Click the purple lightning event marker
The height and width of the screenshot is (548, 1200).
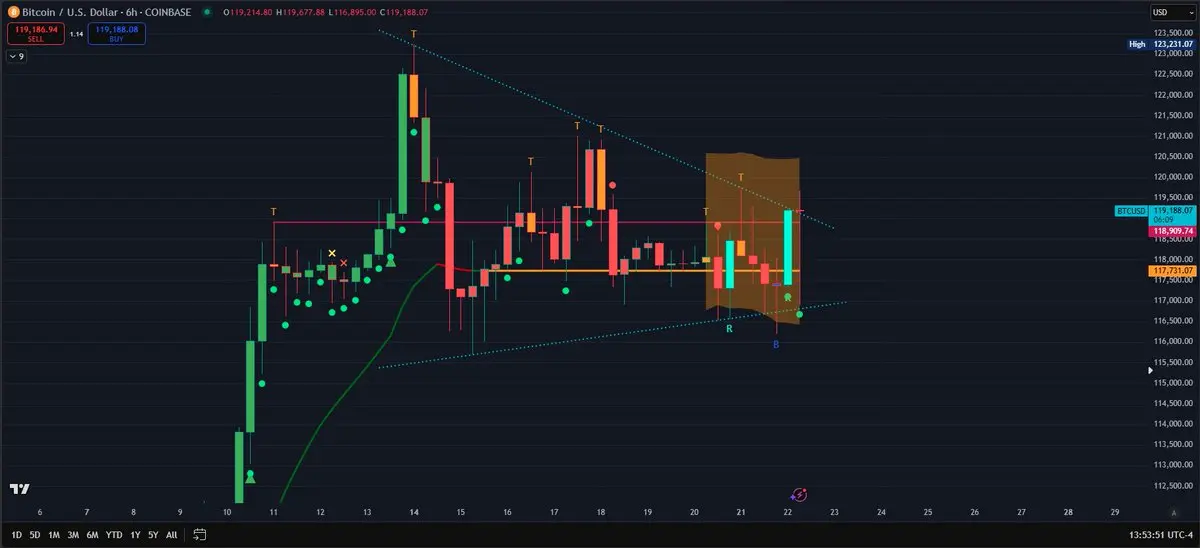tap(799, 494)
